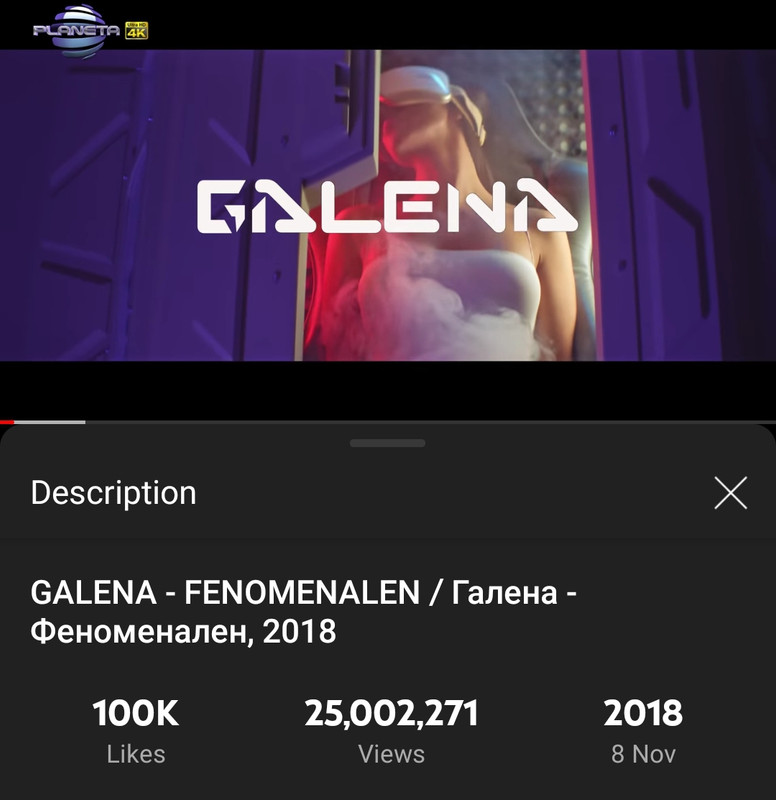Click the pill-shaped sheet handle above Description

click(x=388, y=443)
